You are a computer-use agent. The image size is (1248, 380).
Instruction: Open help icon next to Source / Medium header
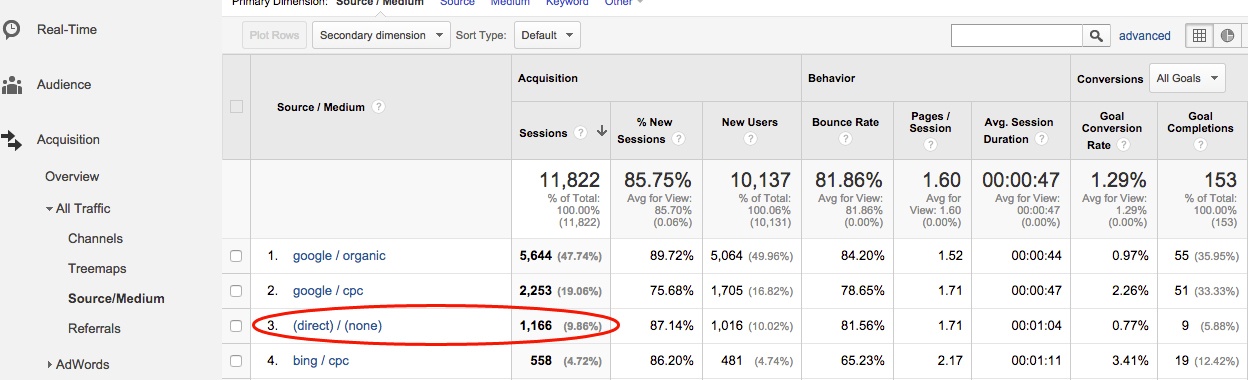pos(379,107)
